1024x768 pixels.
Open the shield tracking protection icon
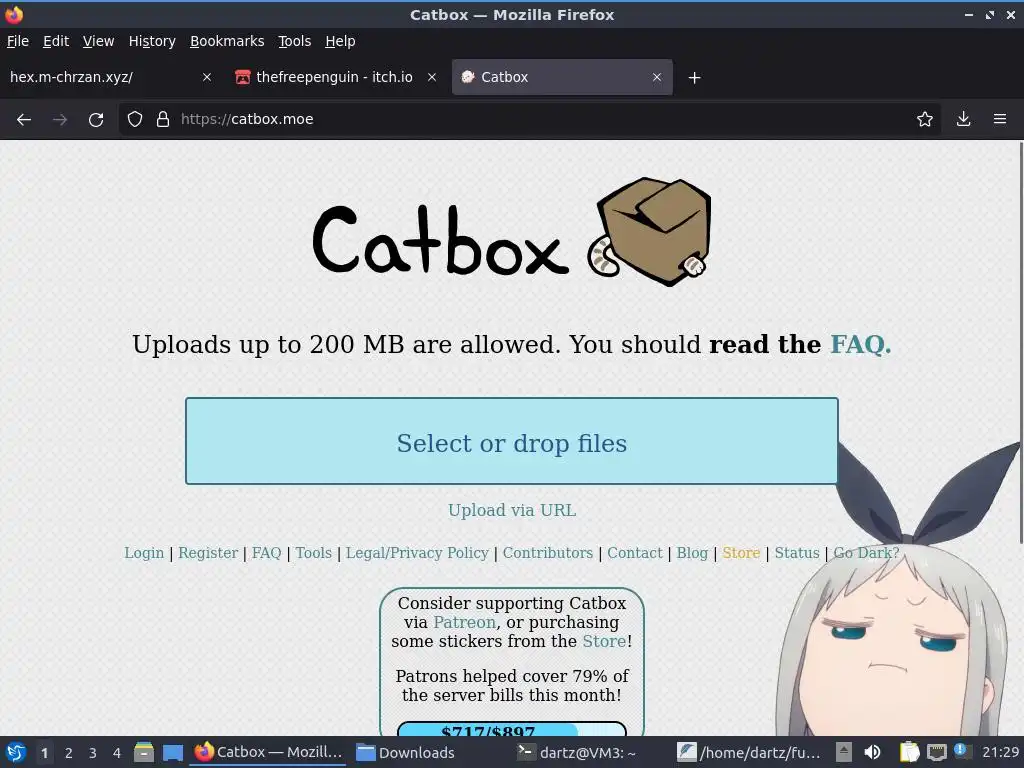[135, 120]
